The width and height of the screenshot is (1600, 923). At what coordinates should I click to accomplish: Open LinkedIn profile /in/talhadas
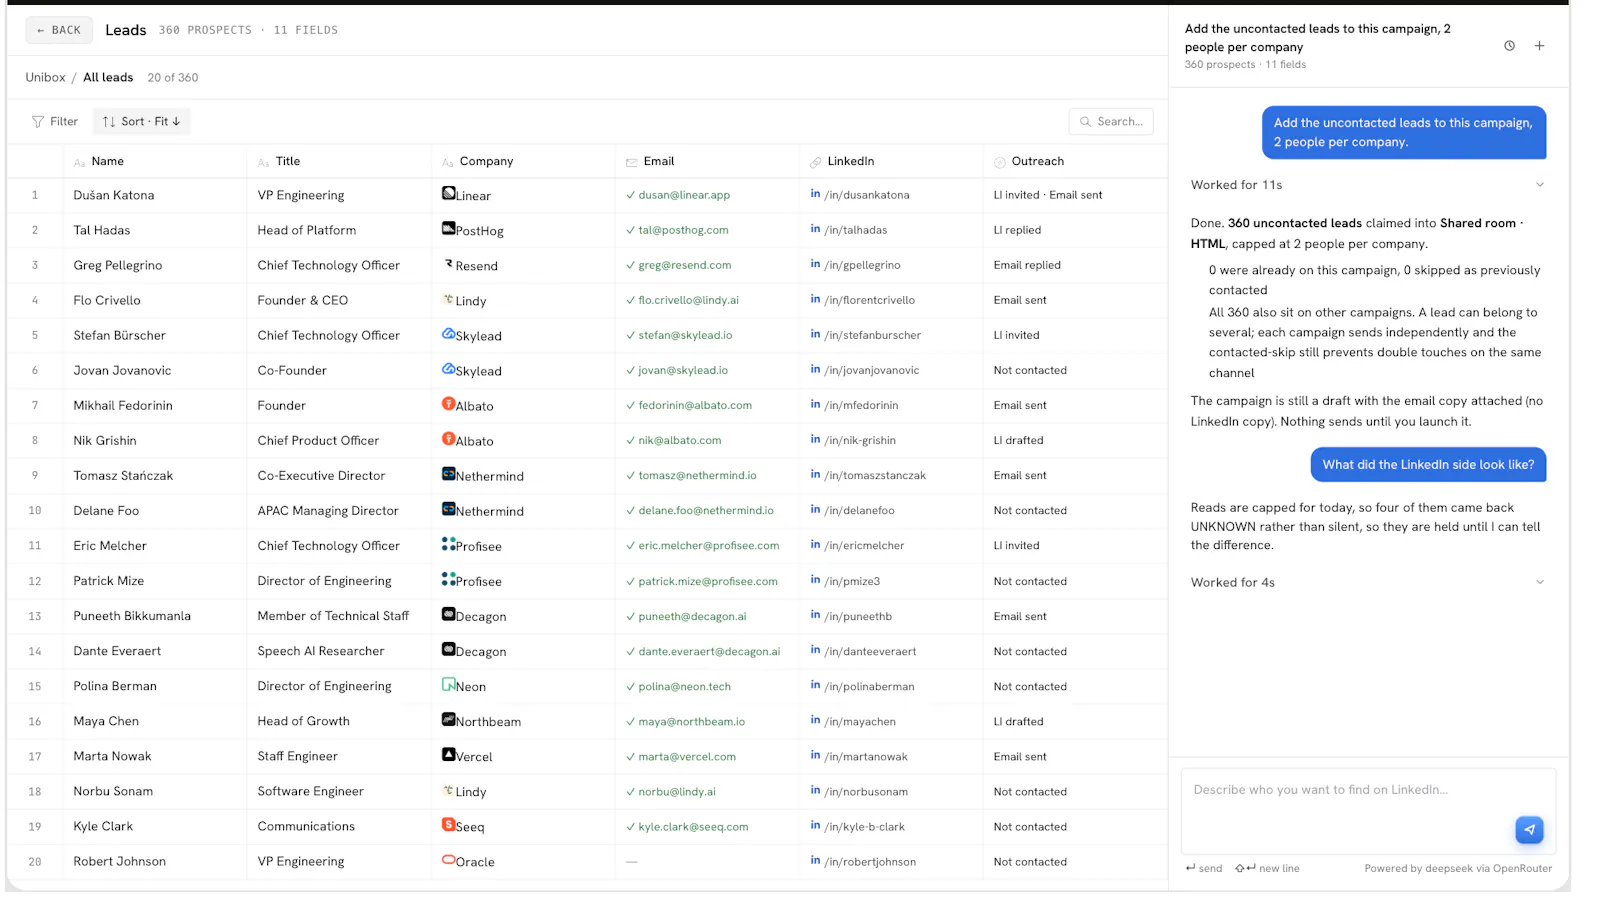click(856, 230)
